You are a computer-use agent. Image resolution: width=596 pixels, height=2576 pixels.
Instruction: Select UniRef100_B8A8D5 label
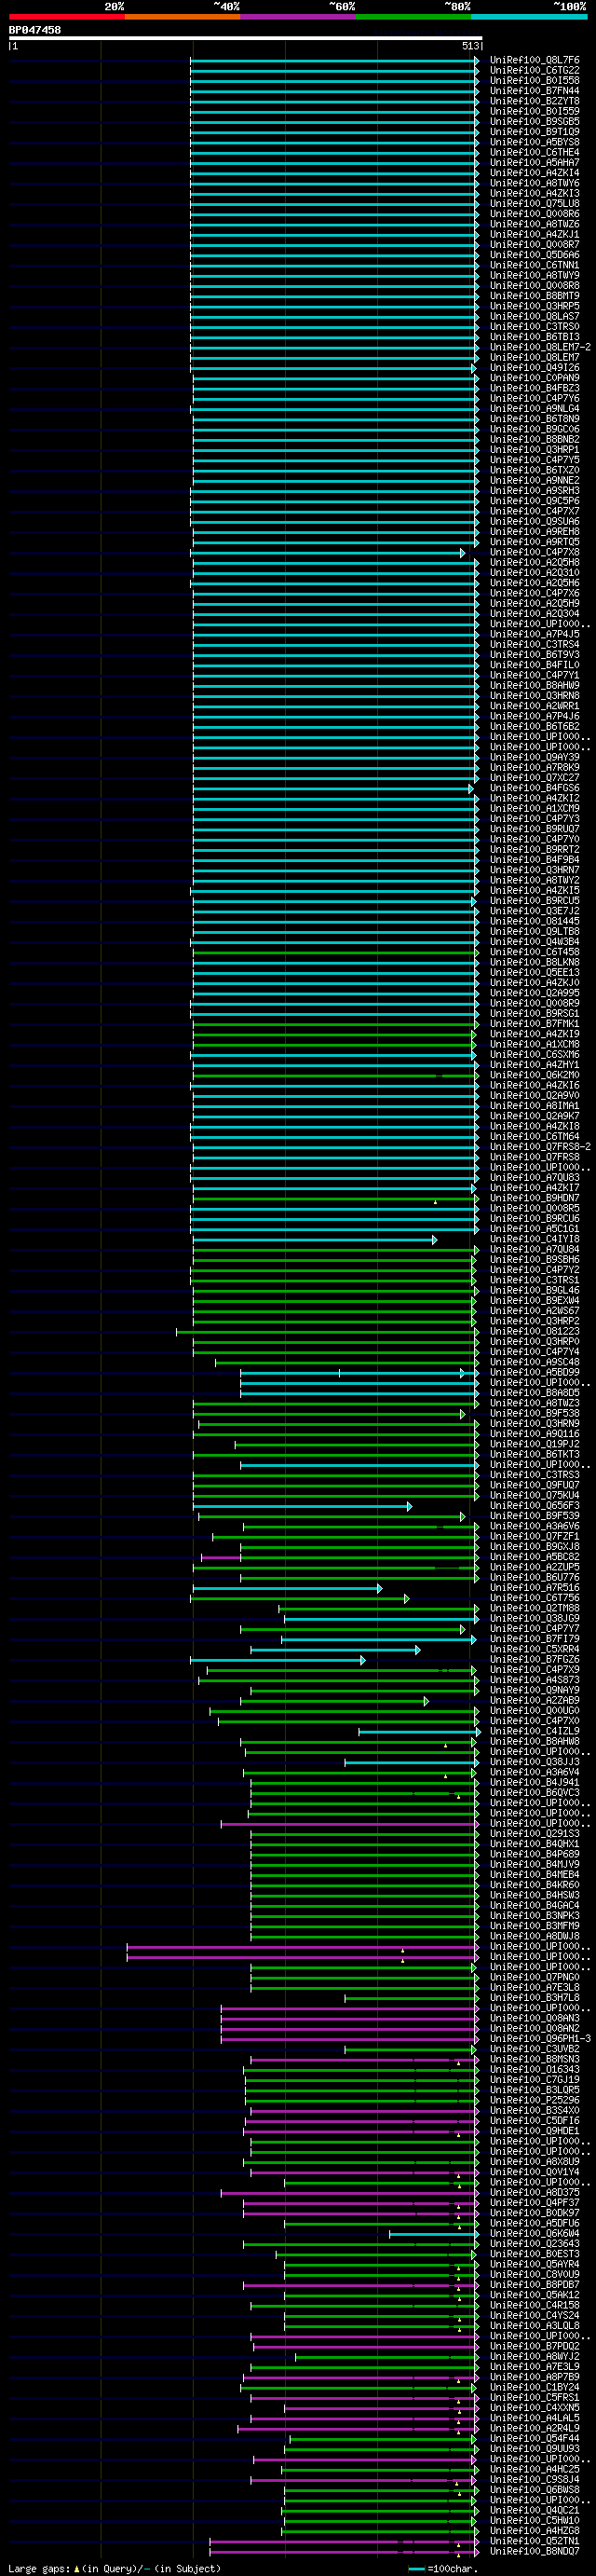click(x=534, y=1393)
